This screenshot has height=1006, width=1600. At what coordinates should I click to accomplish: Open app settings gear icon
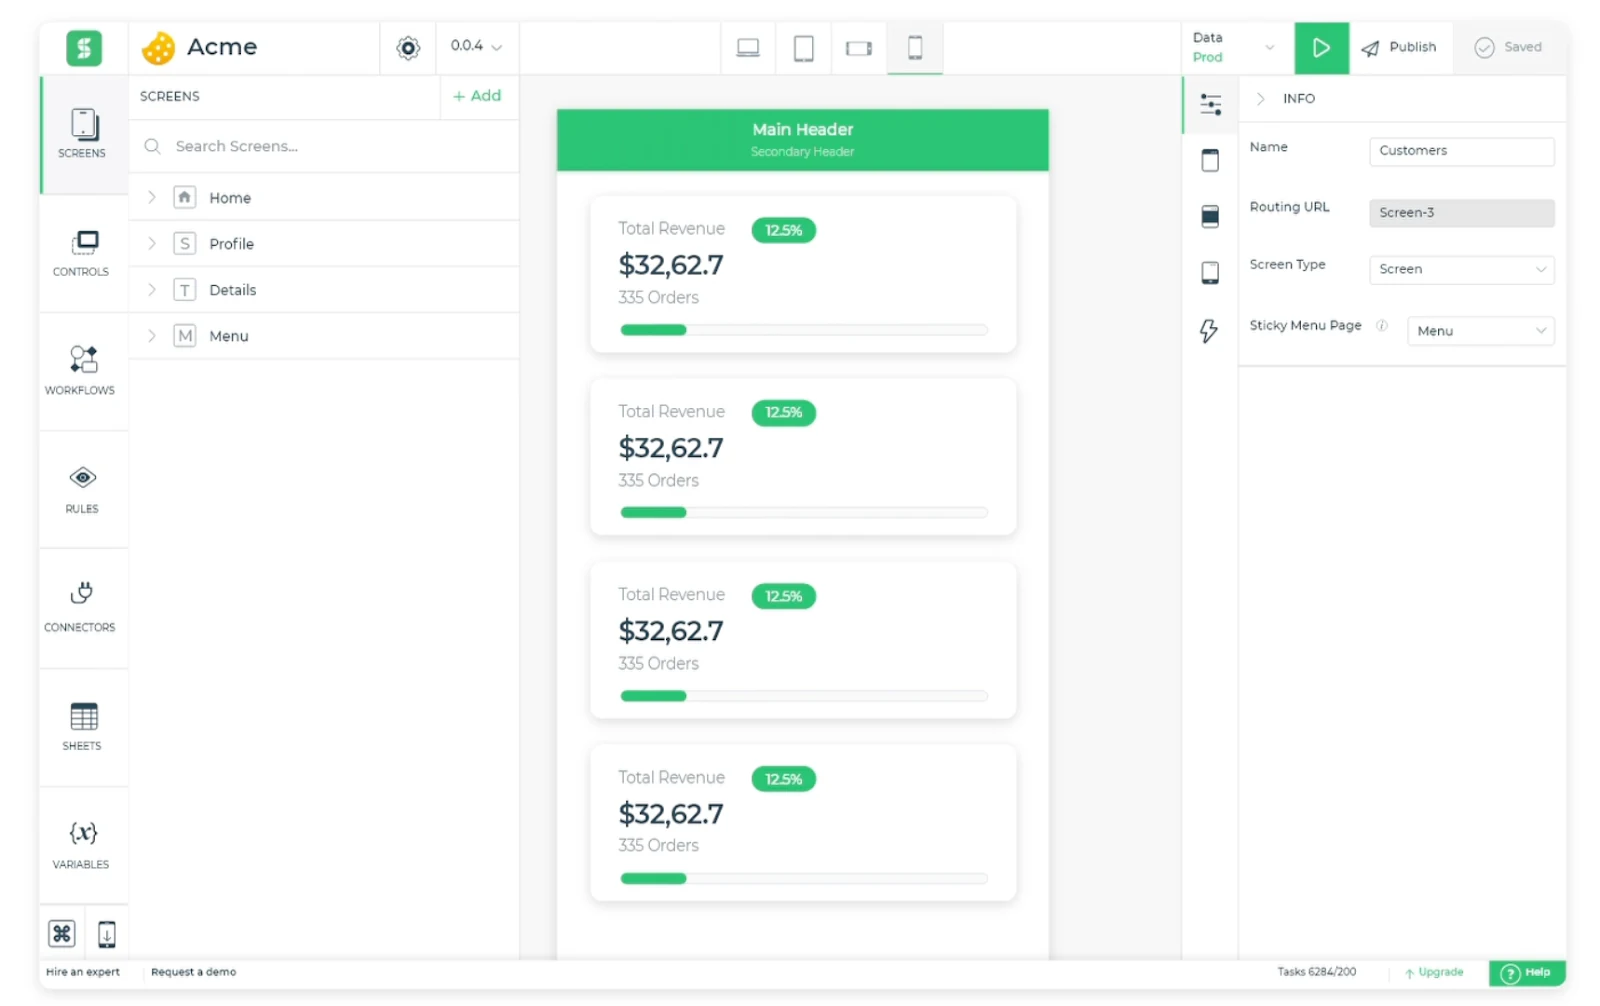click(x=408, y=48)
